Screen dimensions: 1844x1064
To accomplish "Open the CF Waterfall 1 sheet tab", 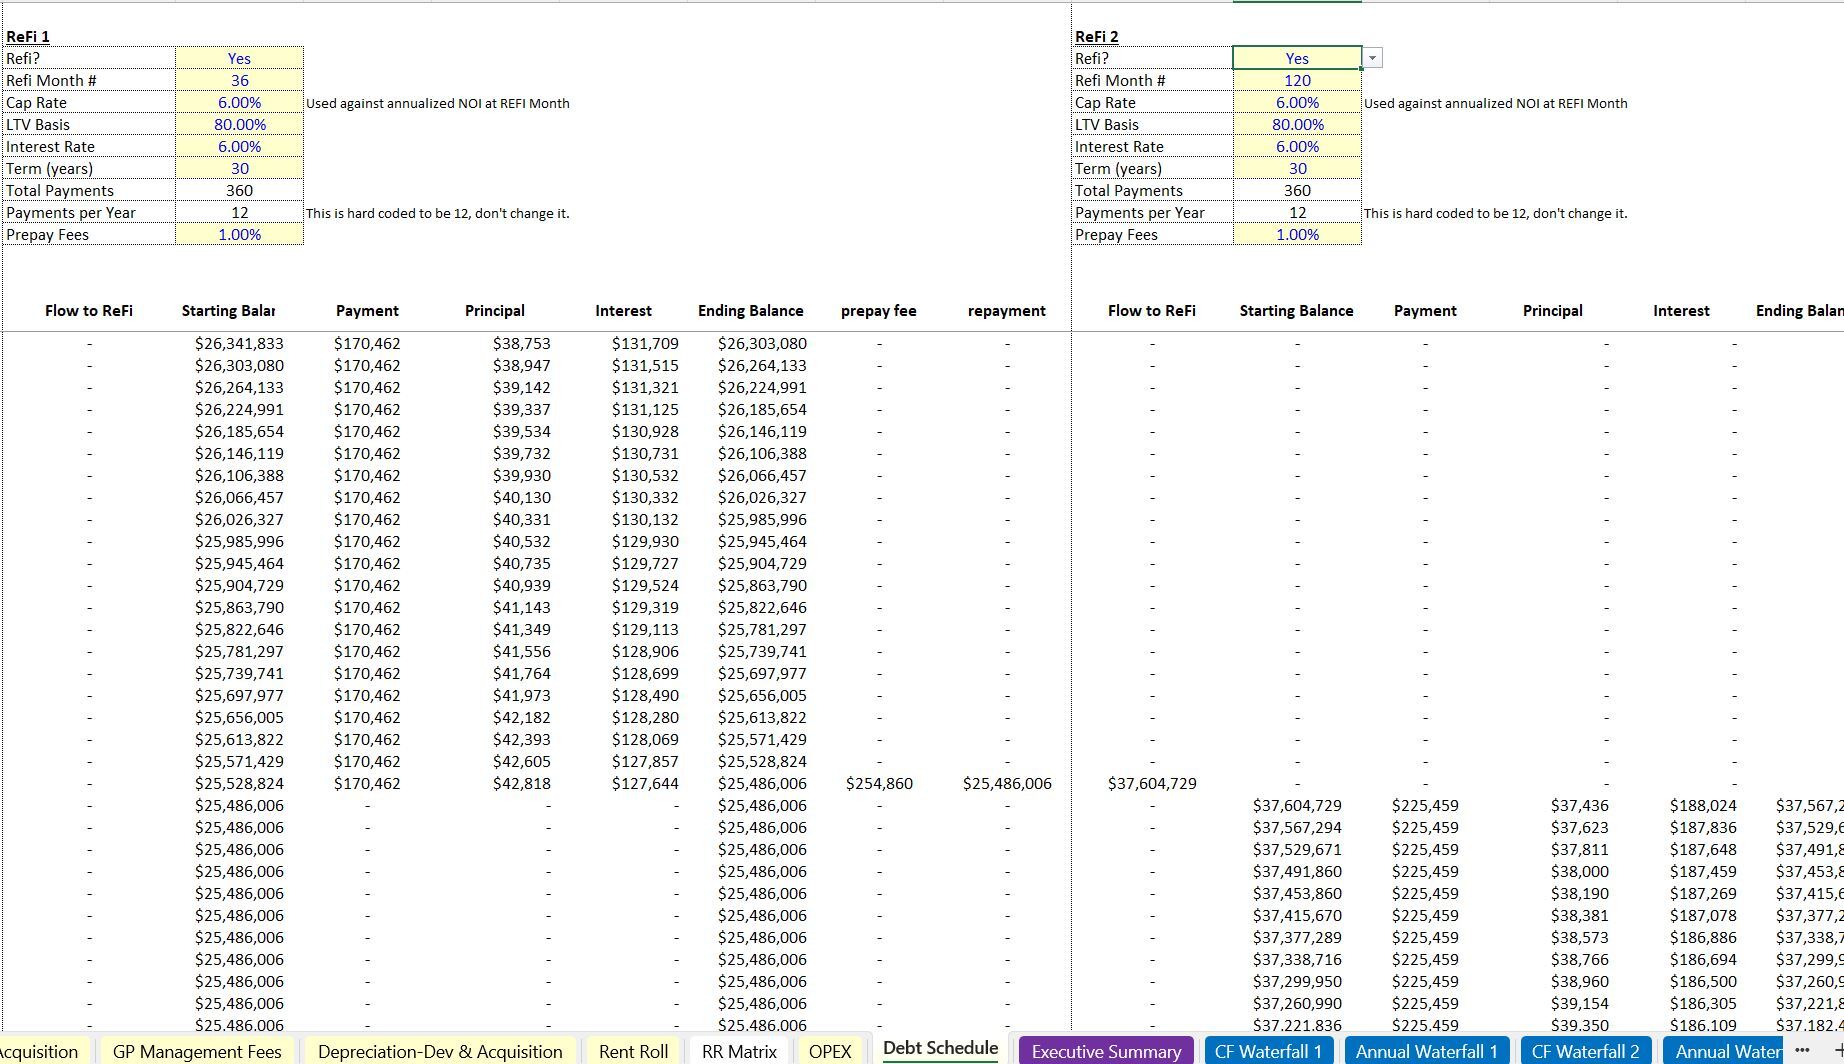I will 1268,1051.
